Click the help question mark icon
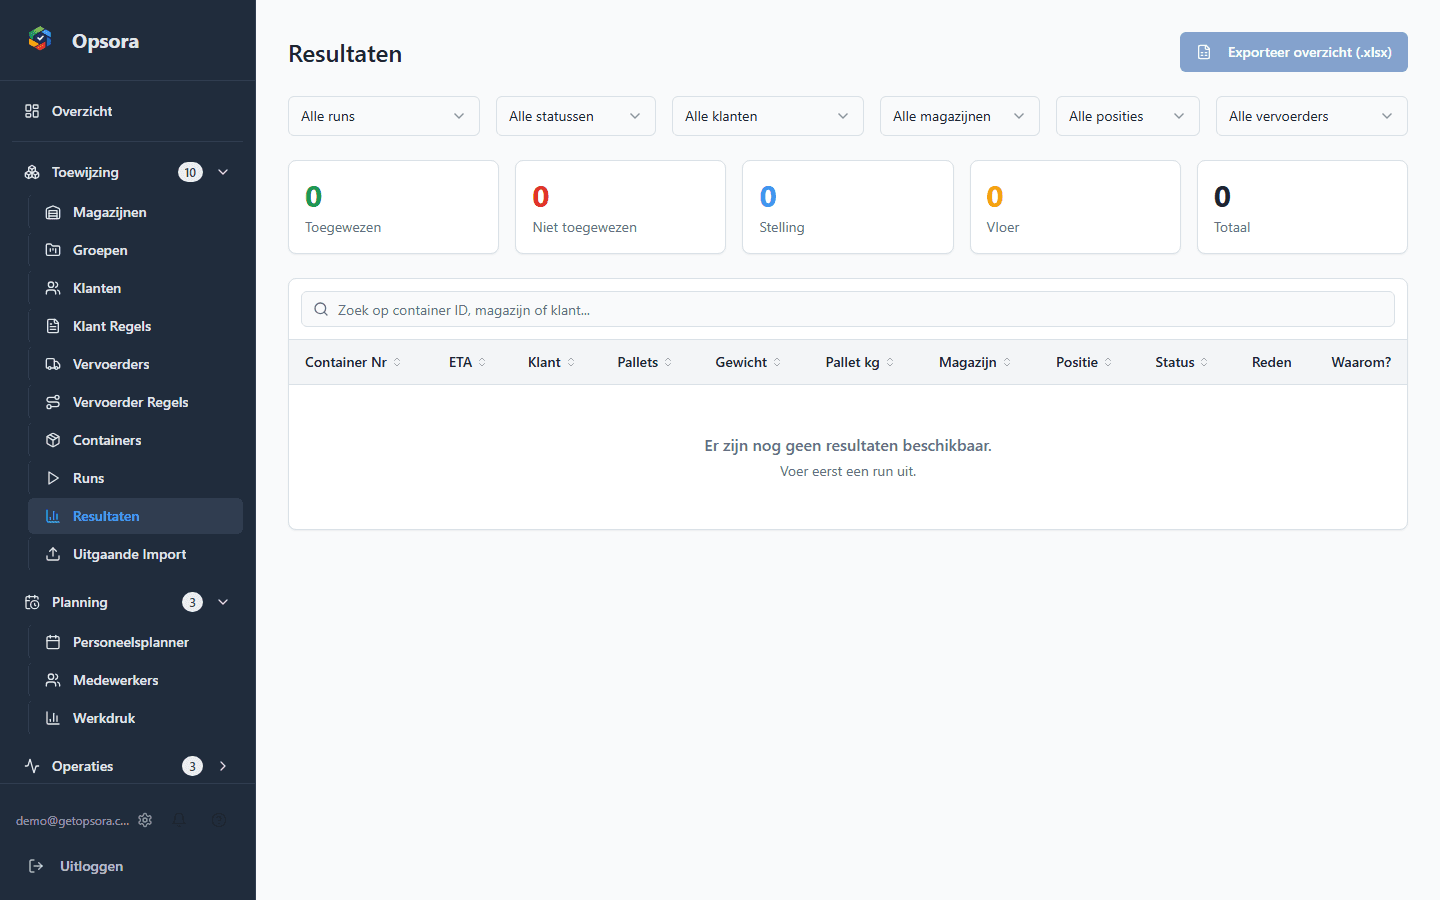This screenshot has width=1440, height=900. pyautogui.click(x=220, y=820)
